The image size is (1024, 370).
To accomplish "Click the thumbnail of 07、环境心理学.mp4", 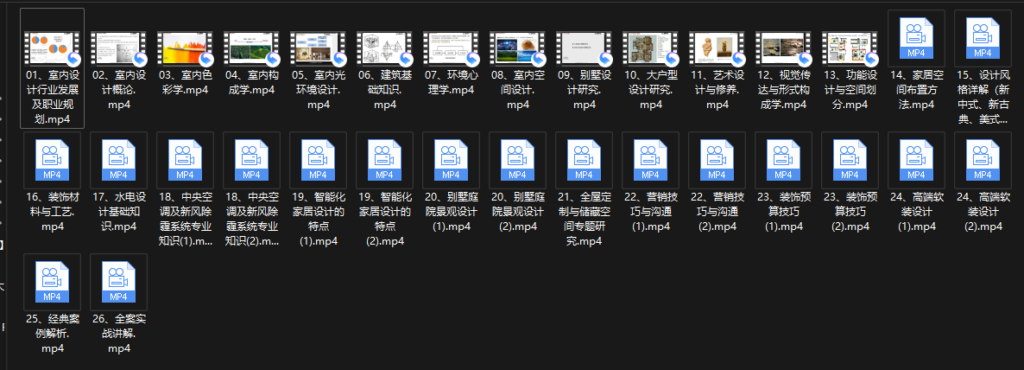I will (451, 48).
